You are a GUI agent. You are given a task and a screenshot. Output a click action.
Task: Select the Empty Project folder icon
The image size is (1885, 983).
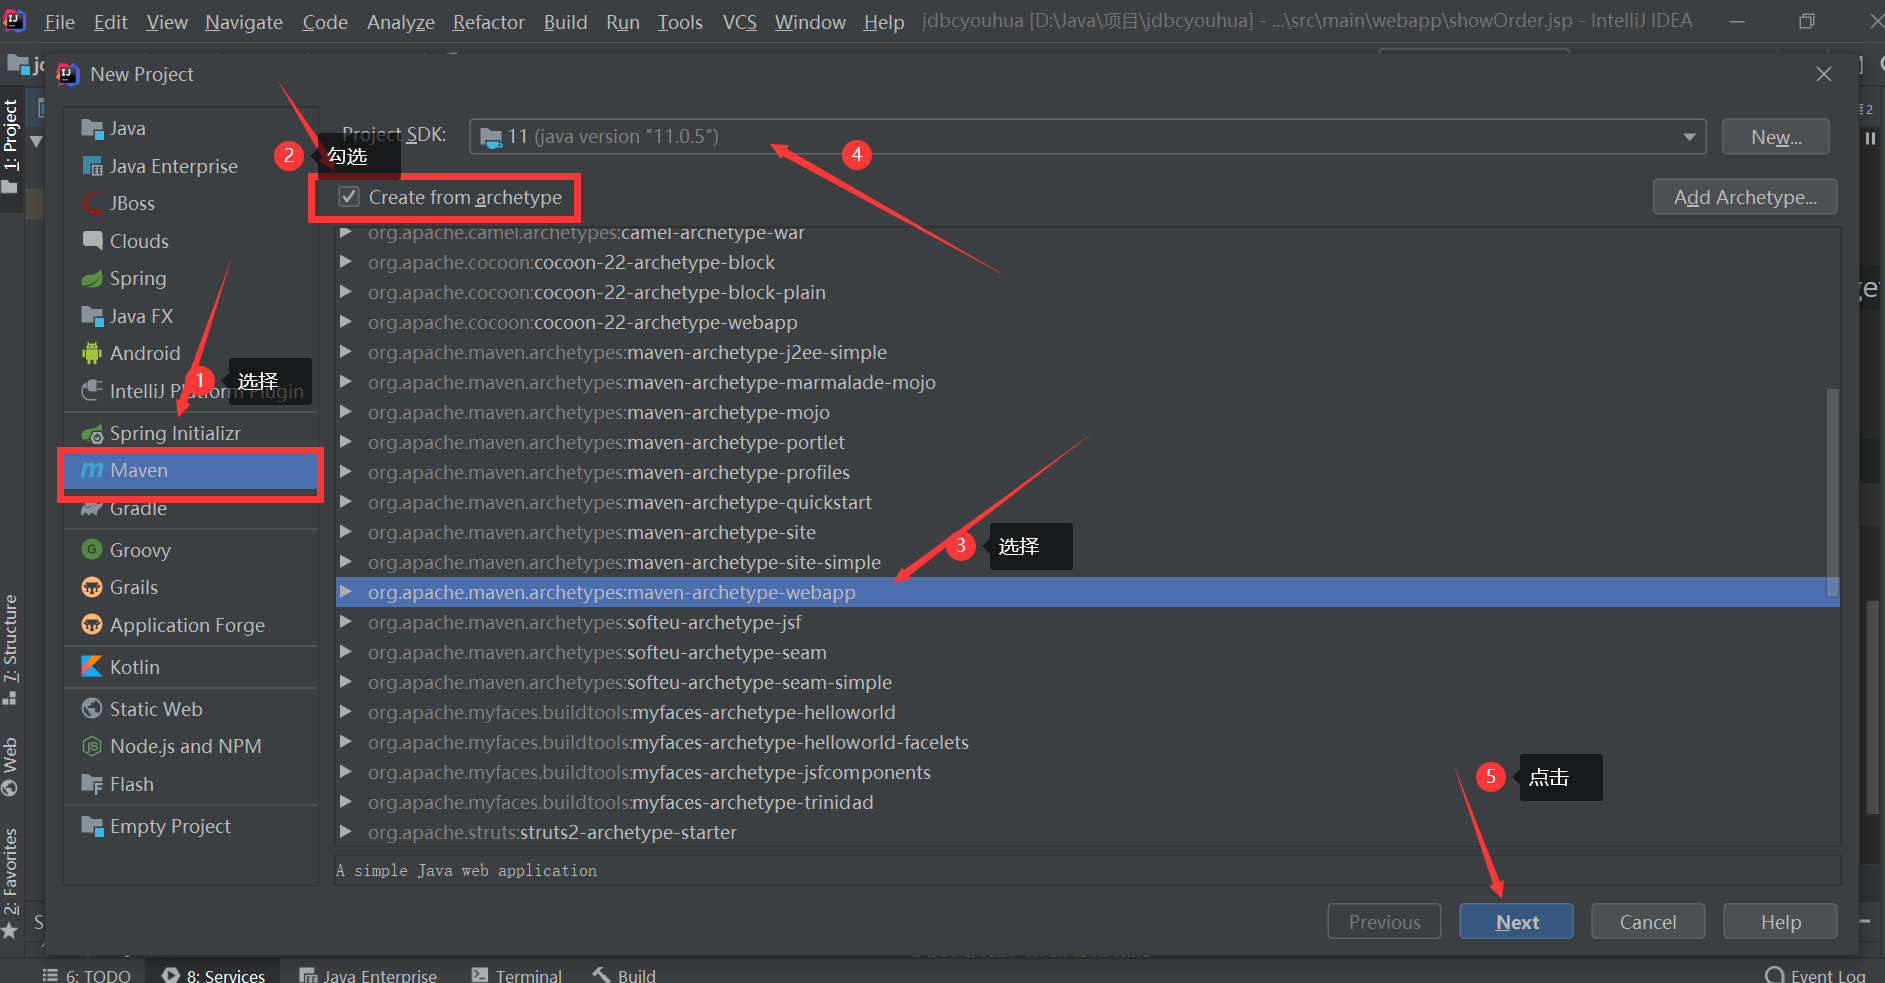click(x=92, y=826)
